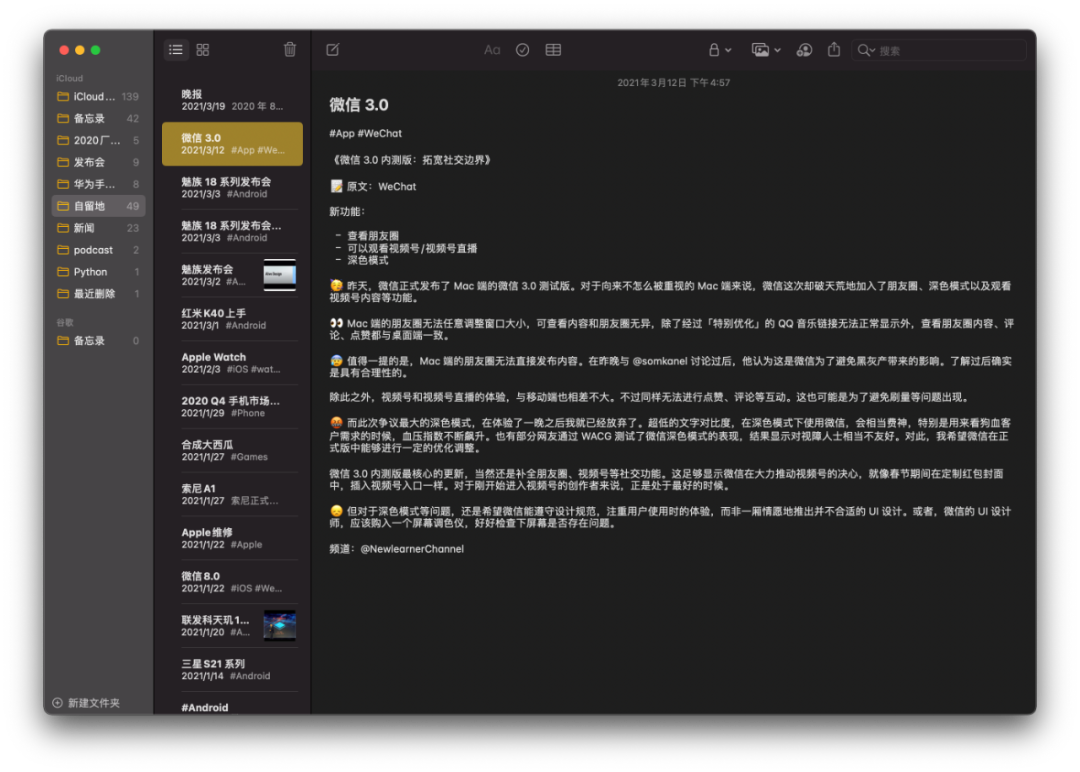1080x772 pixels.
Task: Delete the selected note with trash icon
Action: (290, 50)
